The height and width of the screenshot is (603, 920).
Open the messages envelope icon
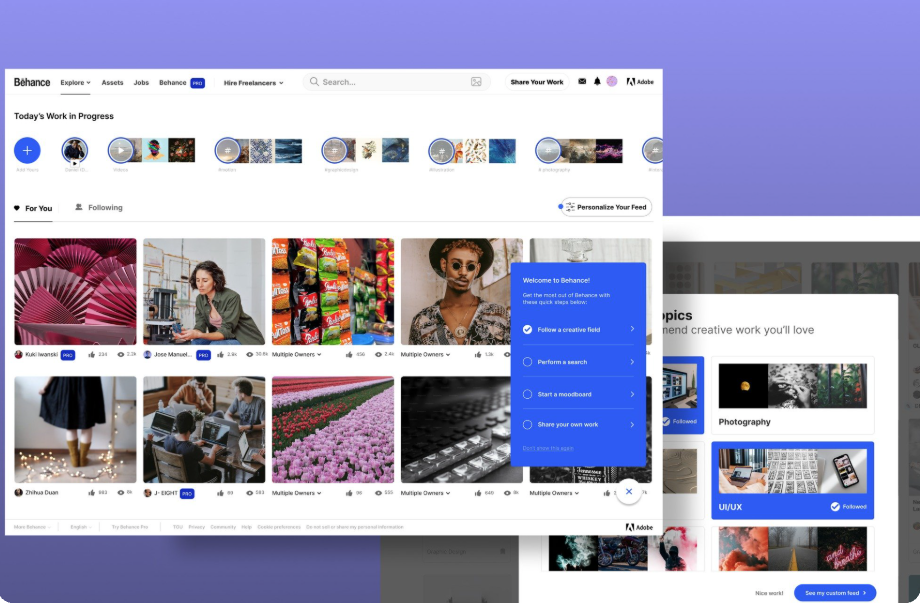click(582, 82)
